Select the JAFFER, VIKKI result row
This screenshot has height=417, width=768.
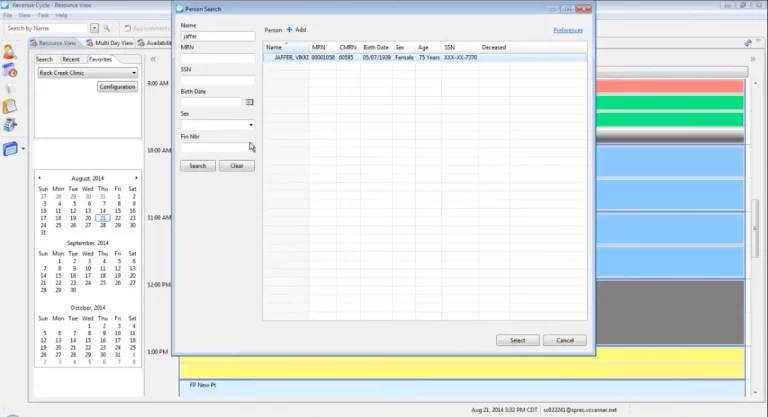point(425,57)
